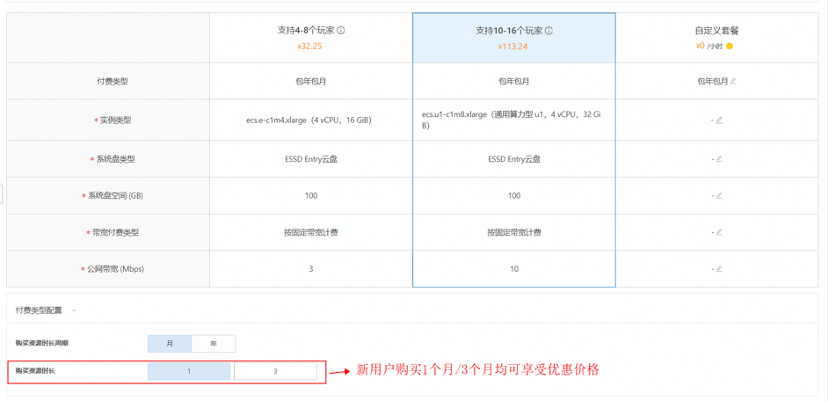Click ESSD Entry云盘 in 10-16 players column

click(x=514, y=159)
